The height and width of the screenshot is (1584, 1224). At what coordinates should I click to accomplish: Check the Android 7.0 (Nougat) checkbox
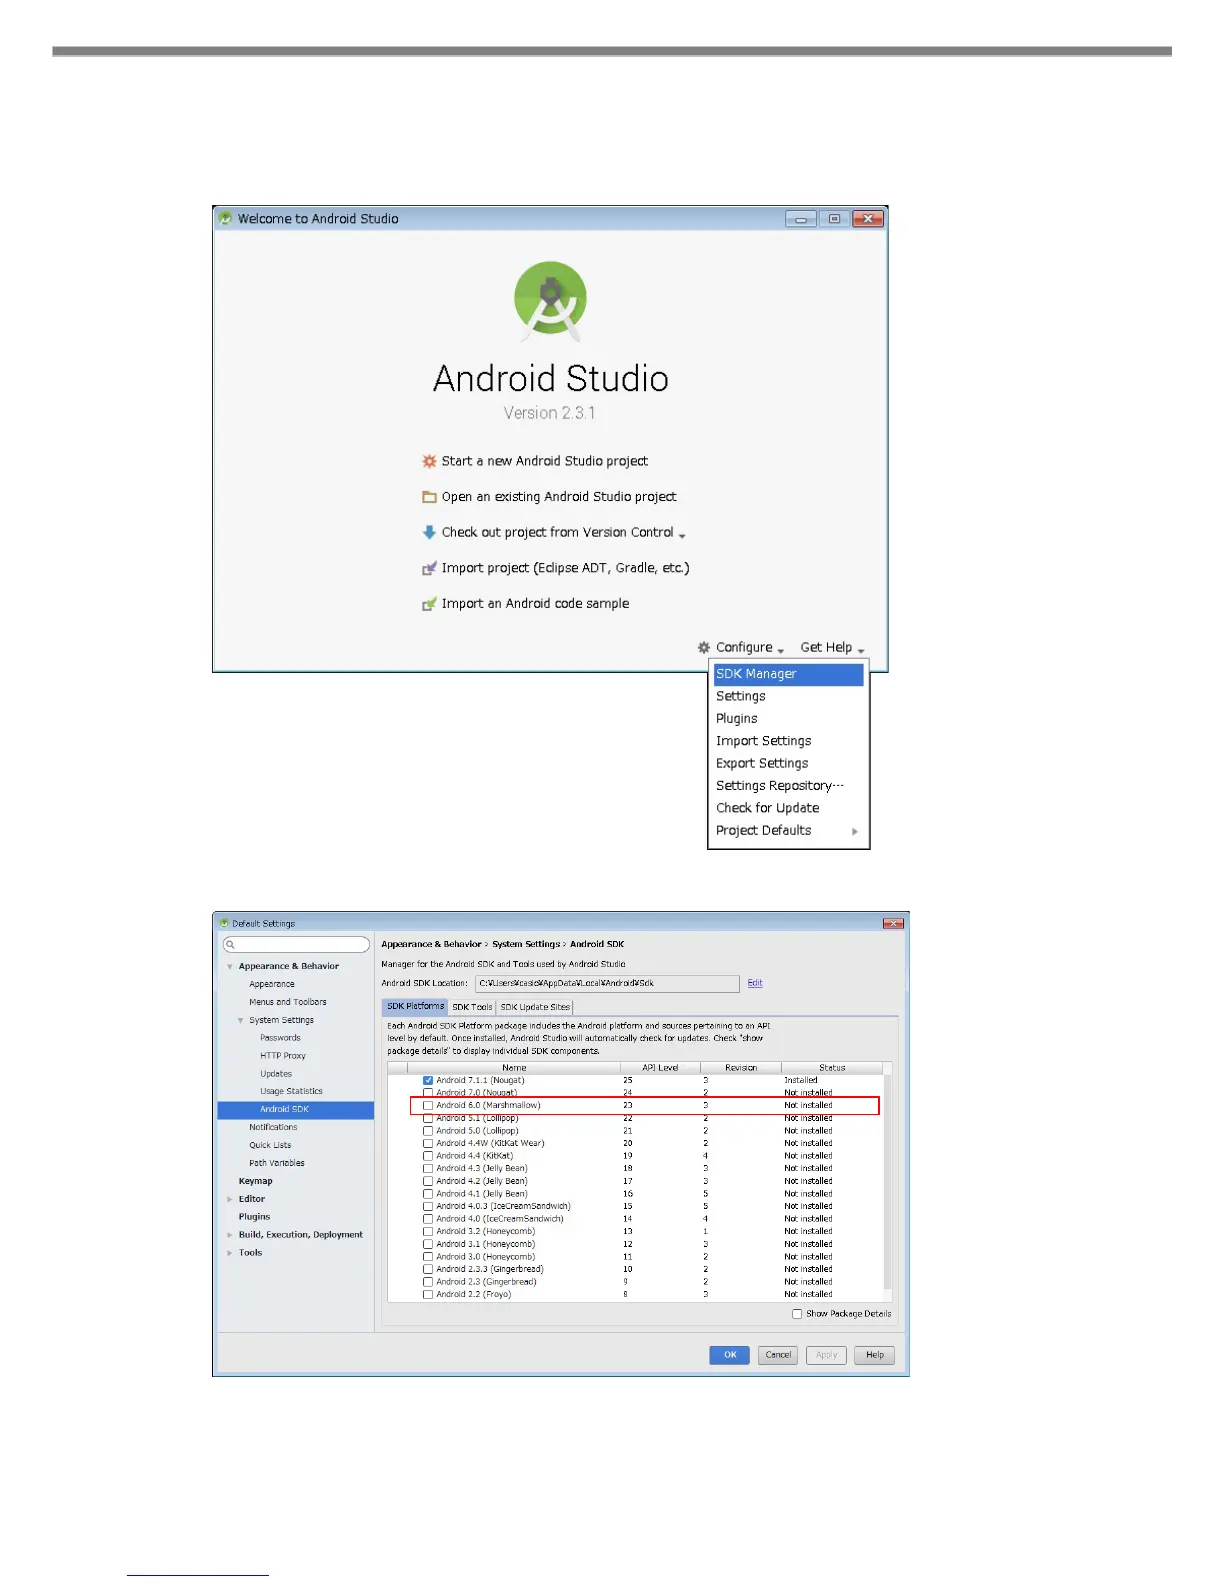(428, 1093)
